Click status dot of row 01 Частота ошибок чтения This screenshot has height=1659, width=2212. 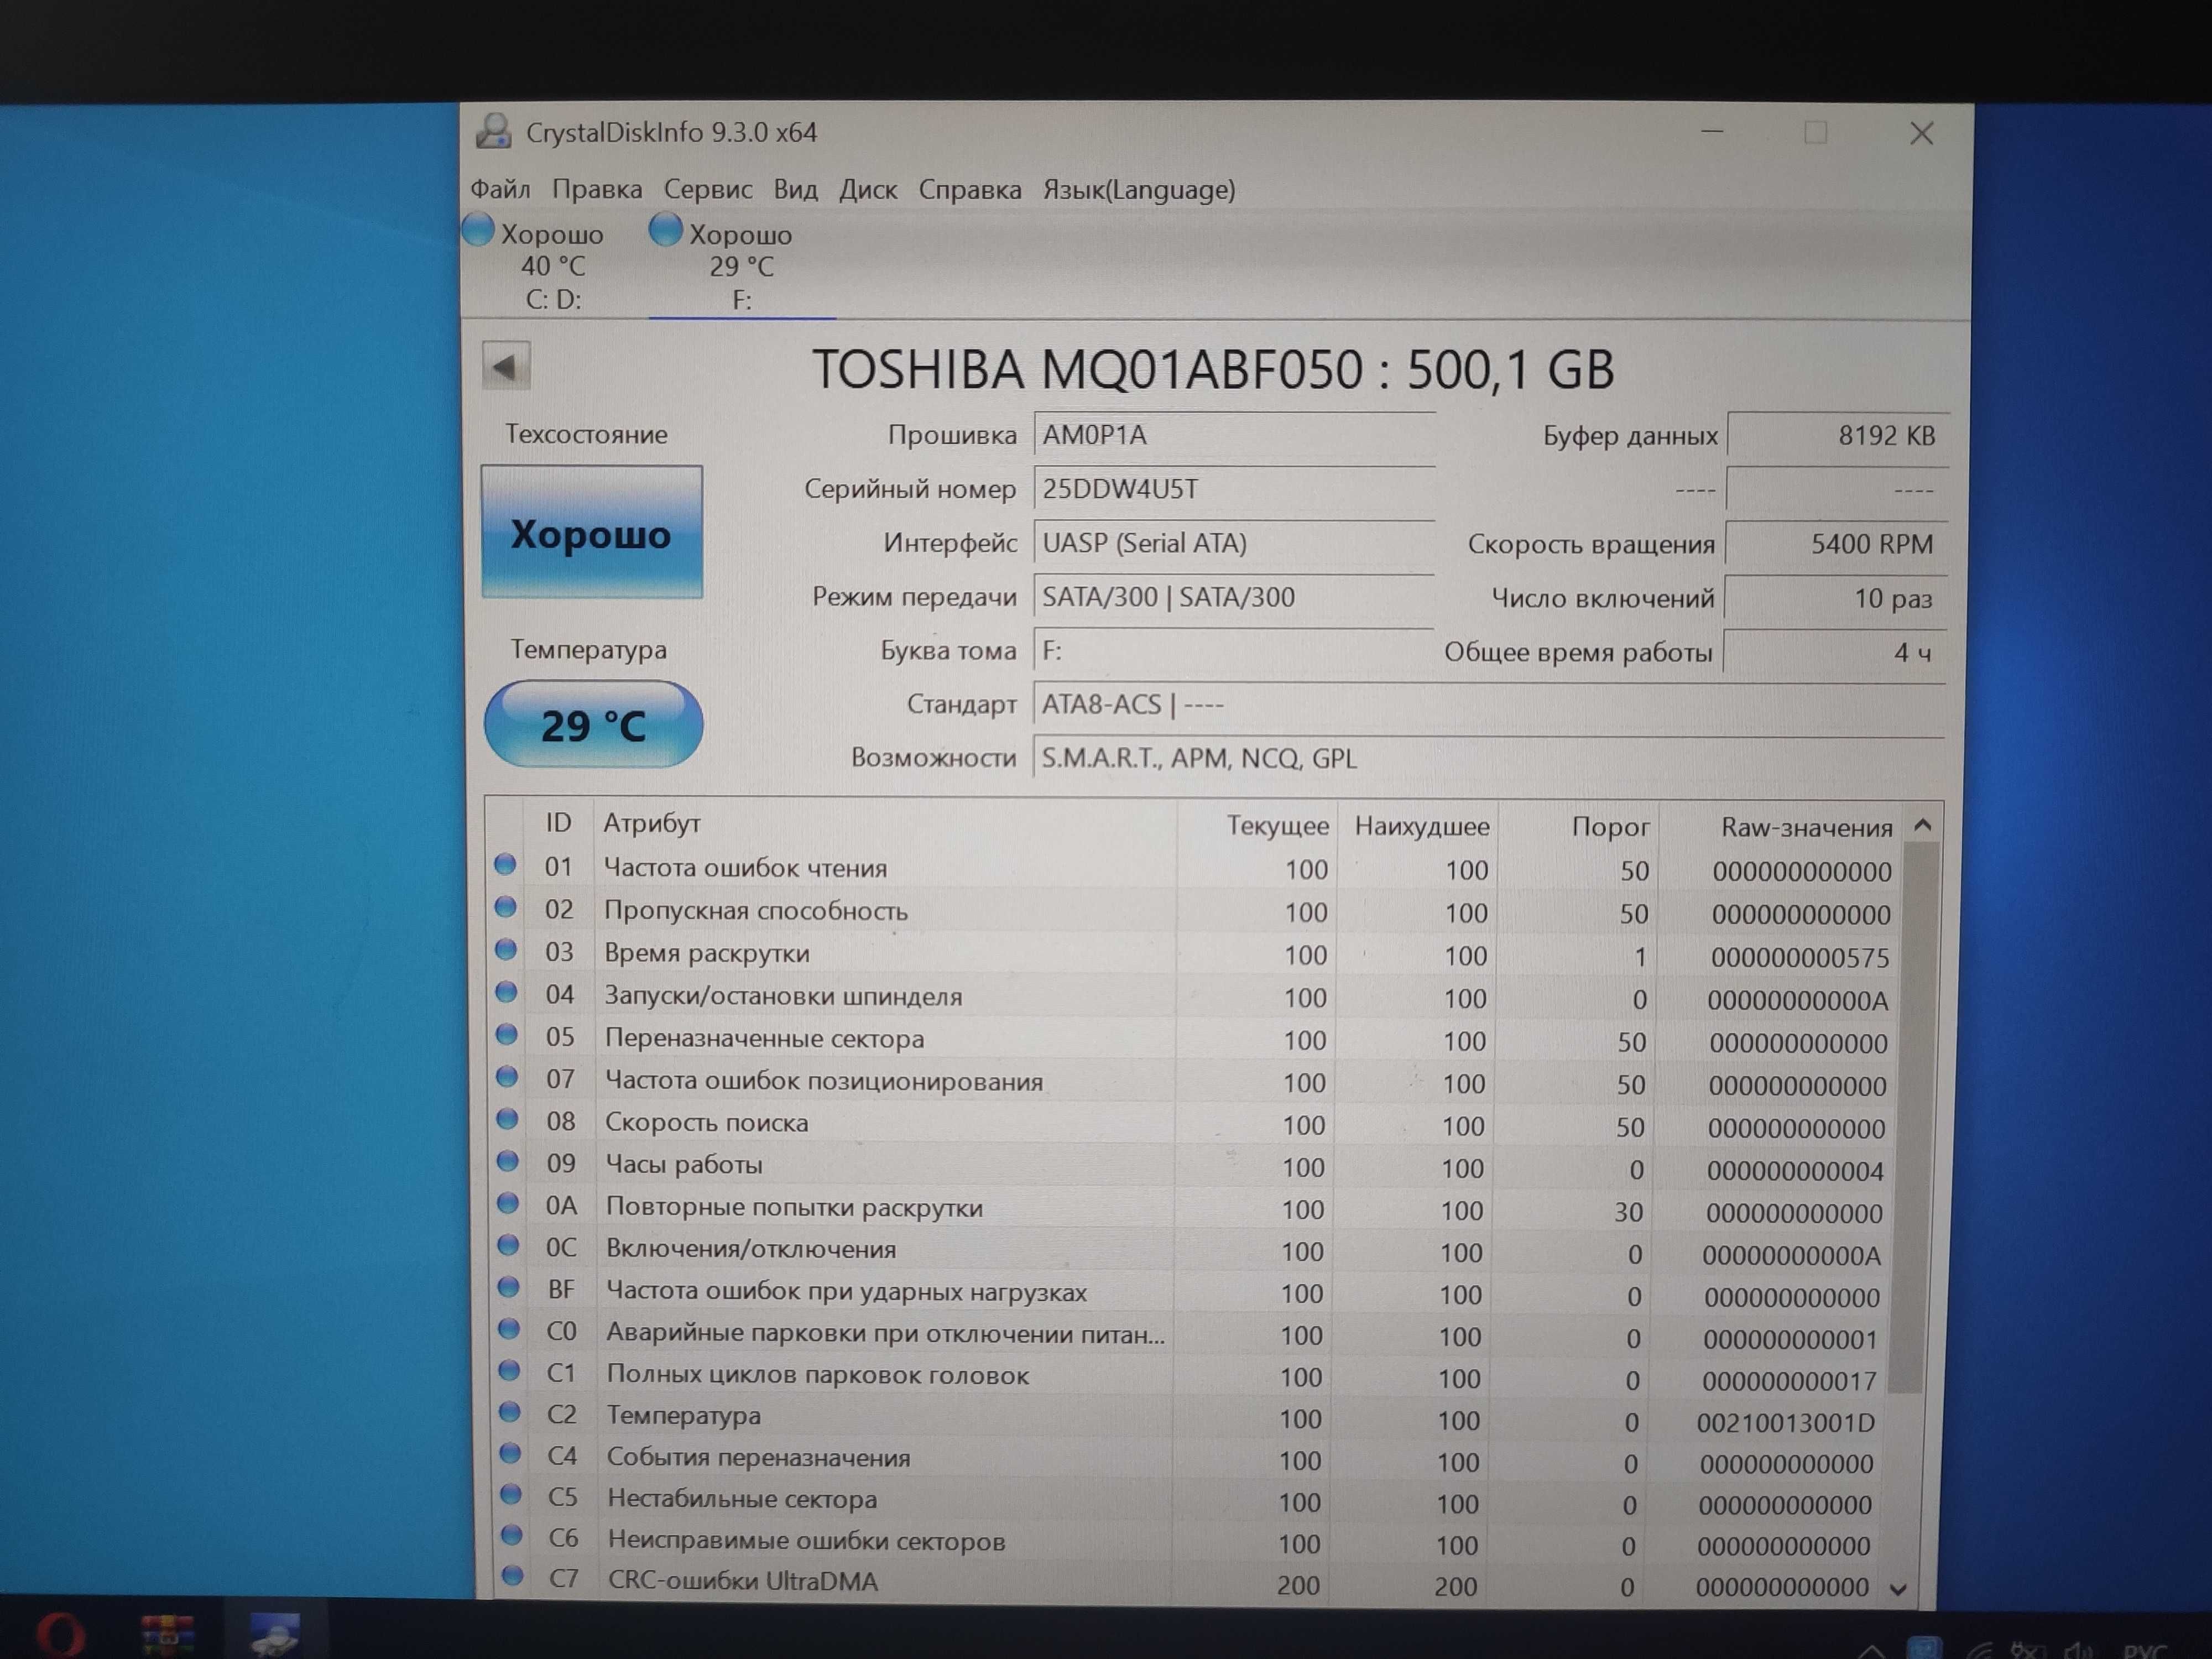pyautogui.click(x=506, y=865)
